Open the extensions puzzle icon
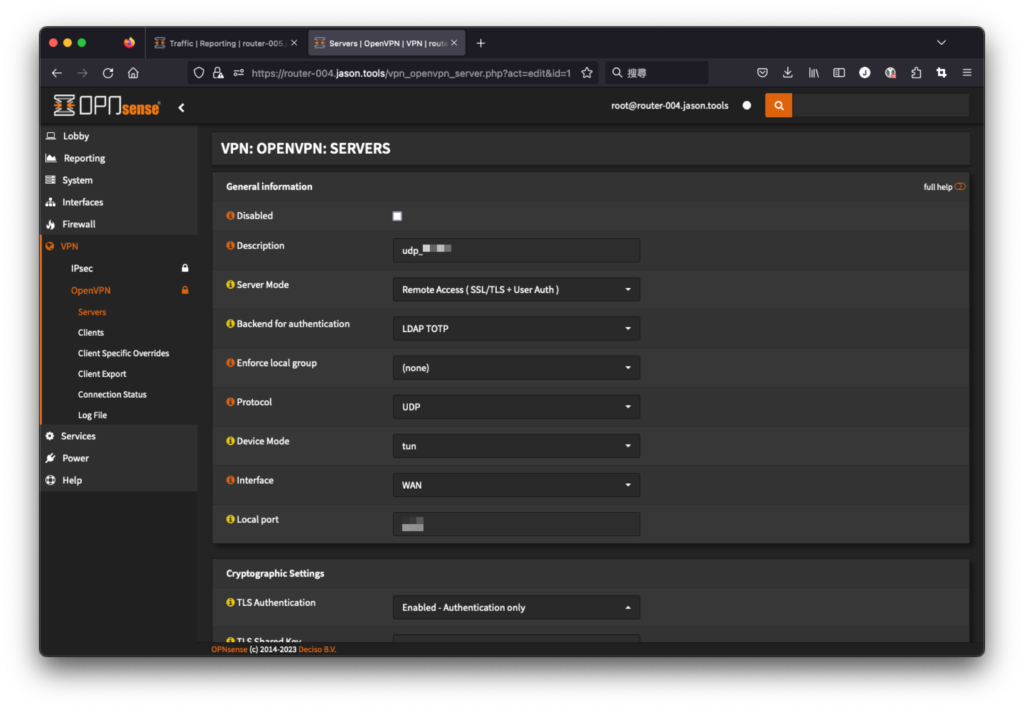Viewport: 1024px width, 709px height. point(916,73)
